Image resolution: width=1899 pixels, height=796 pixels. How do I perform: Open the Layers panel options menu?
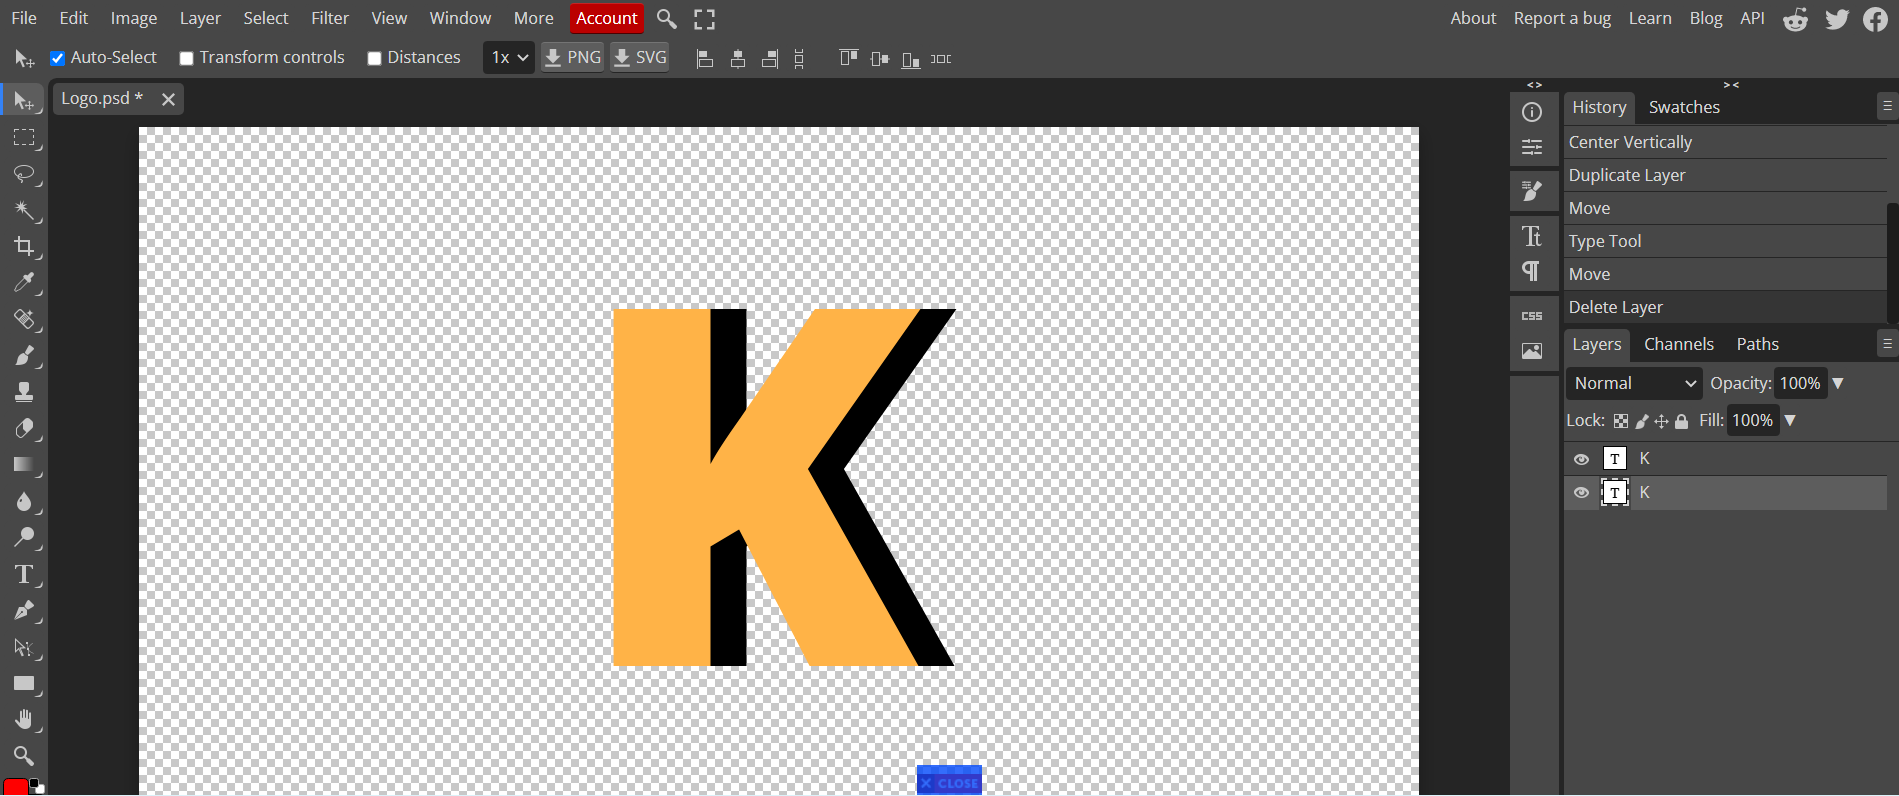point(1887,343)
